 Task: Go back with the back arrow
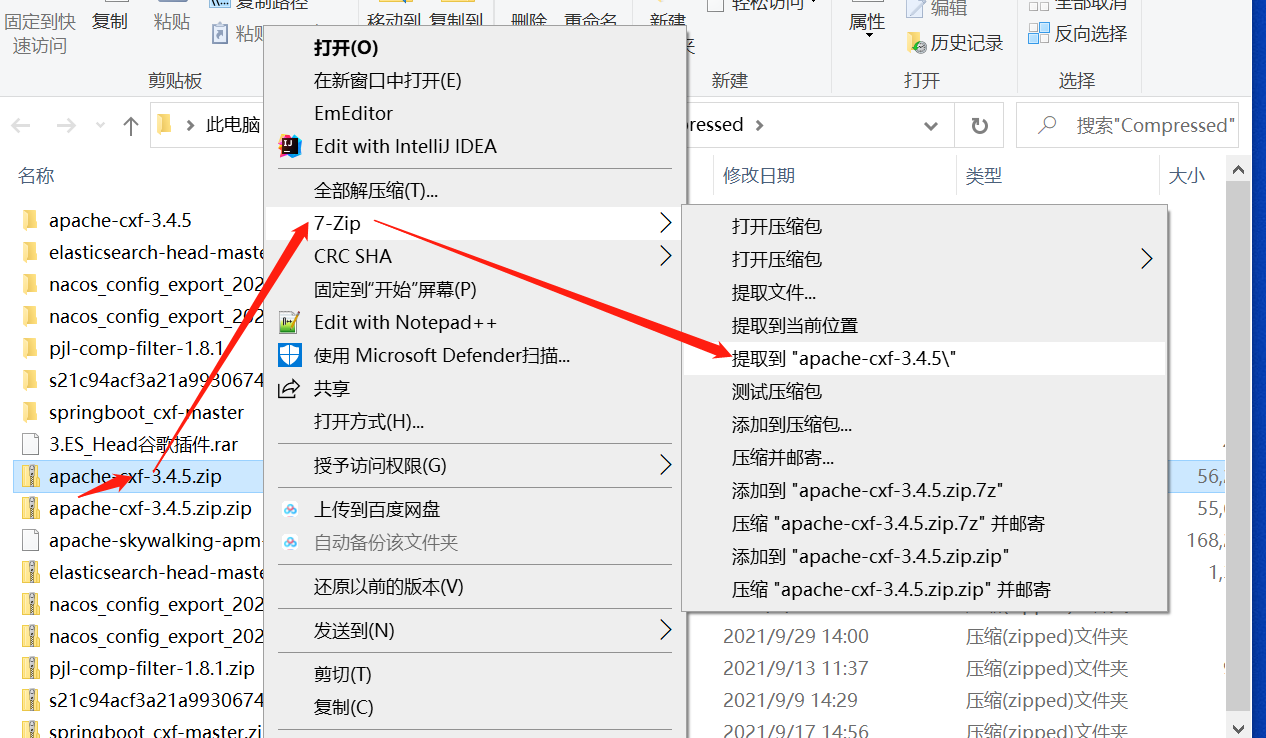tap(21, 126)
